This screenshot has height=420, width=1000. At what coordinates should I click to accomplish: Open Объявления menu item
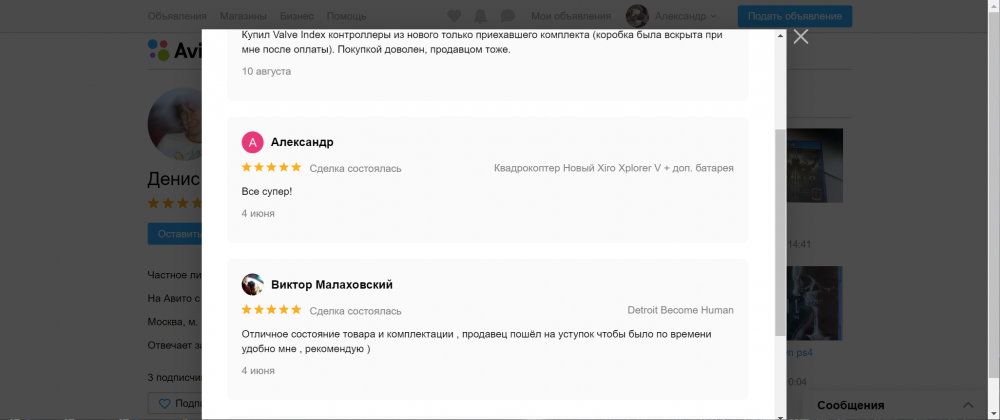tap(177, 16)
